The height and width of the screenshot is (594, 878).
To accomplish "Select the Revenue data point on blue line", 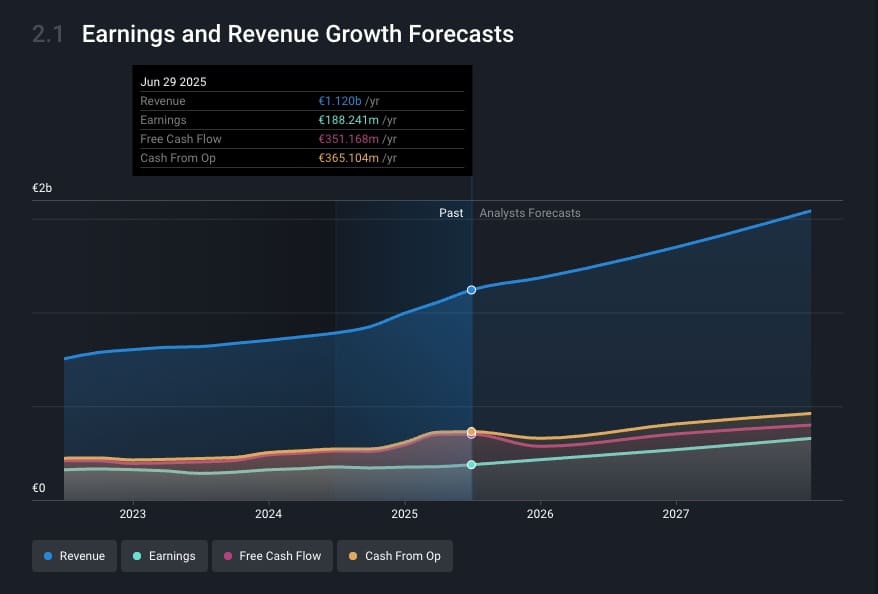I will [x=471, y=290].
